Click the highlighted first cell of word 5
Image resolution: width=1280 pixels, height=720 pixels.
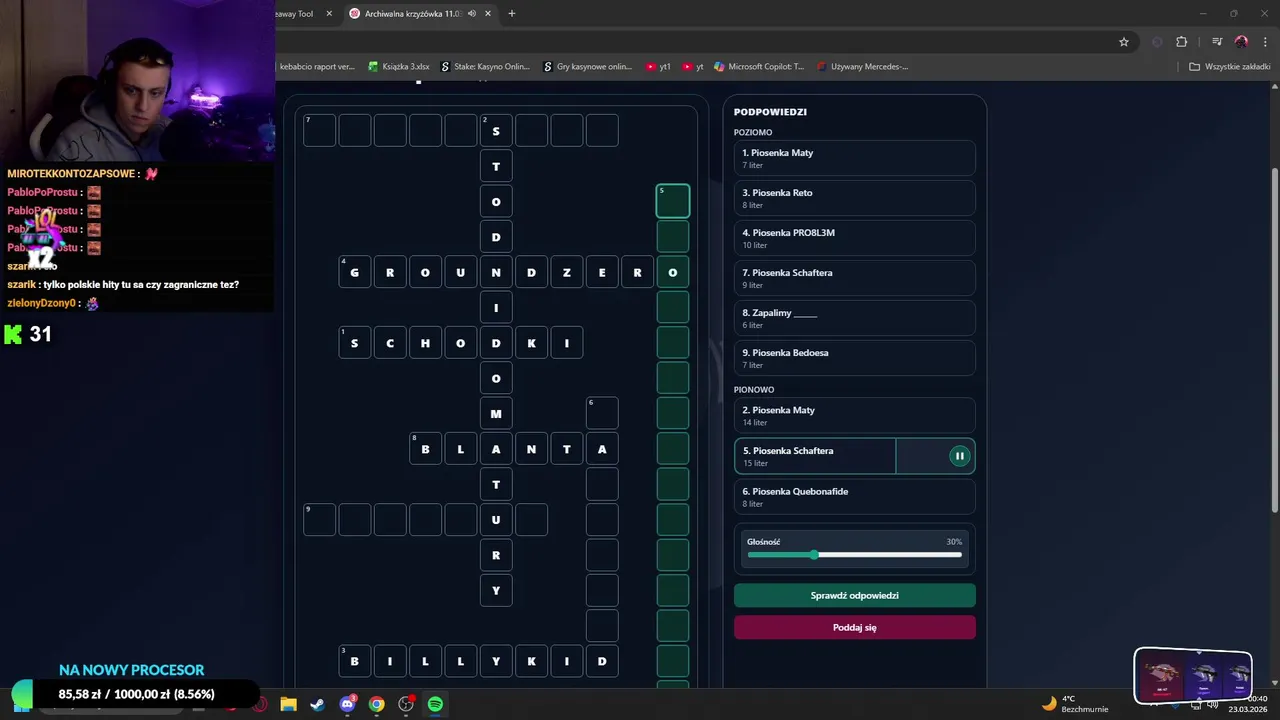tap(673, 201)
